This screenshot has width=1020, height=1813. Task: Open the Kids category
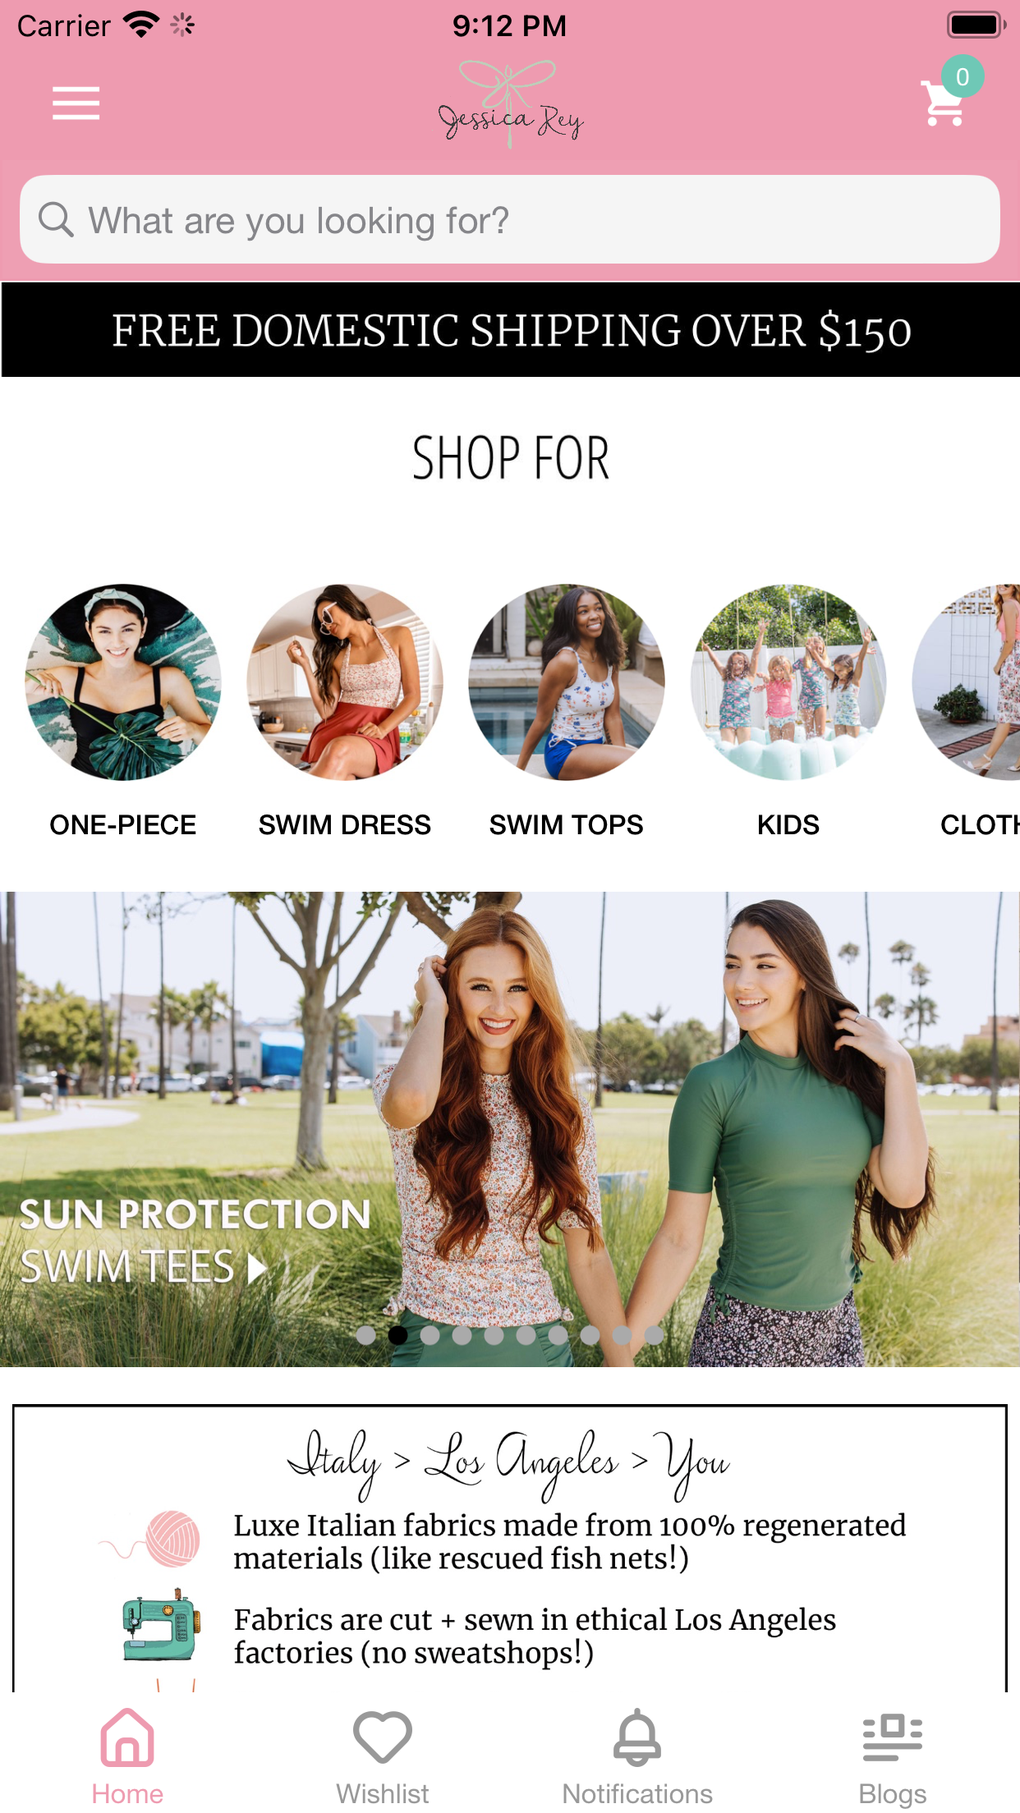coord(788,682)
